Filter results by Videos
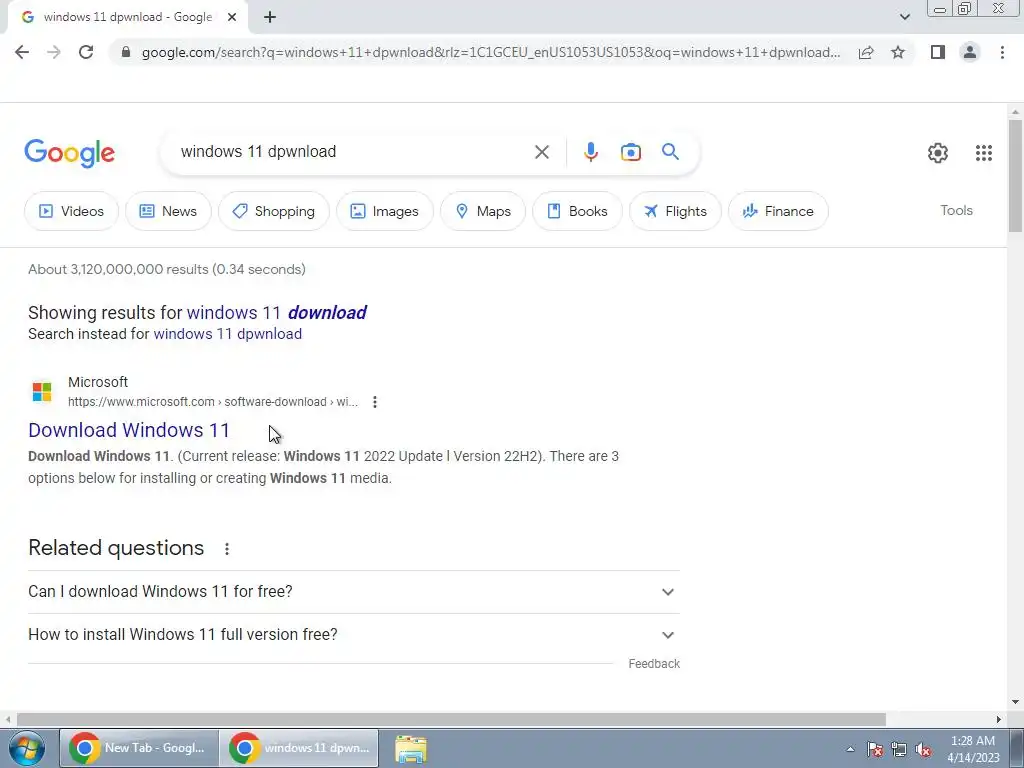This screenshot has height=768, width=1024. [71, 211]
